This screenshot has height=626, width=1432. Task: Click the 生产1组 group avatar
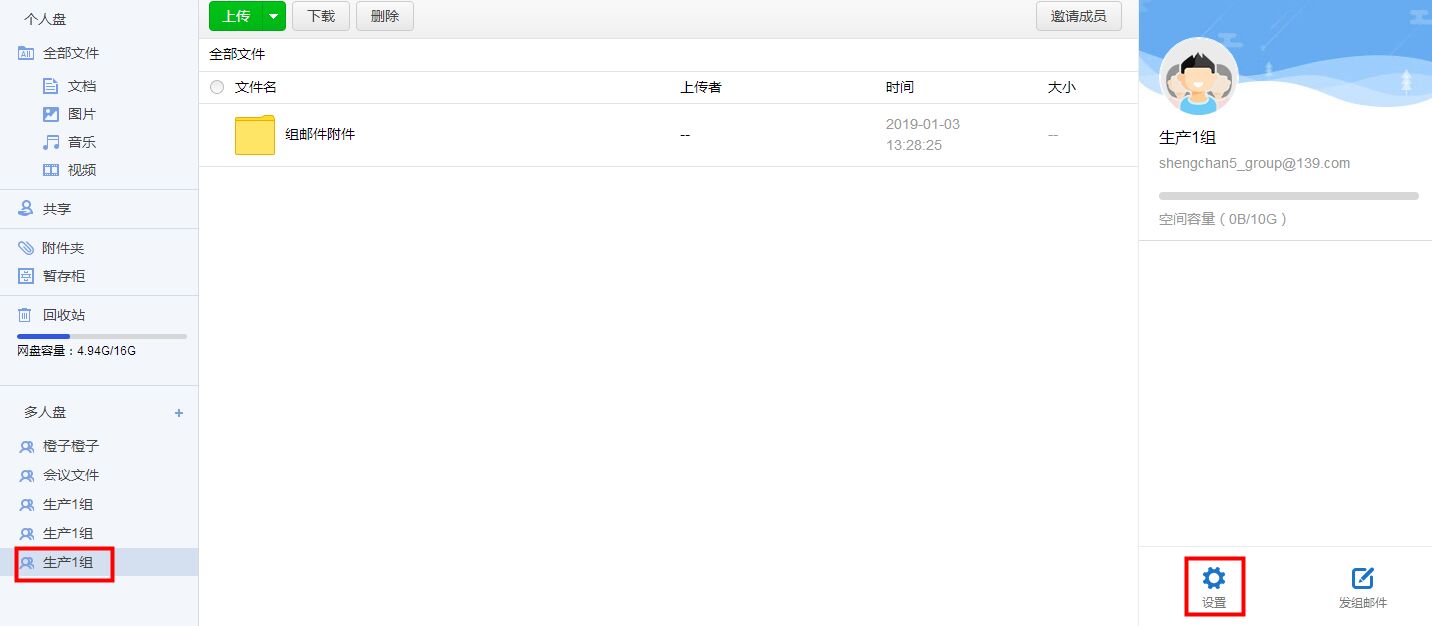(1198, 77)
